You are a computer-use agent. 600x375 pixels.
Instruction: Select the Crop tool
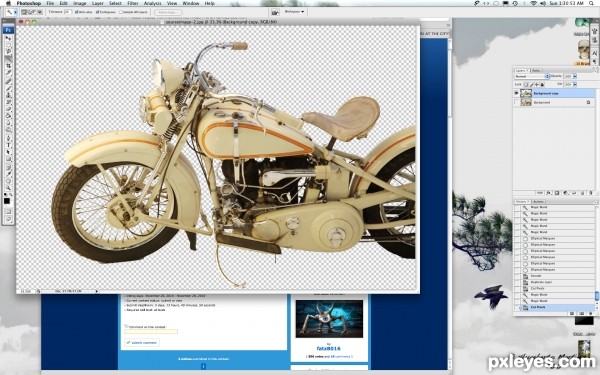(x=8, y=66)
